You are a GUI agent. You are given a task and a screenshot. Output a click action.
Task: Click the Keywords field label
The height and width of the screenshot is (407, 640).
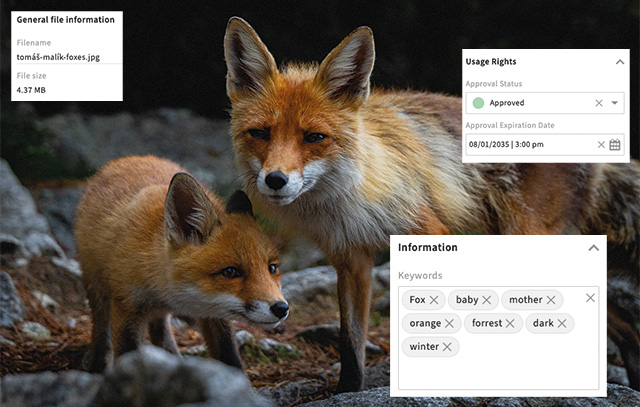point(420,276)
